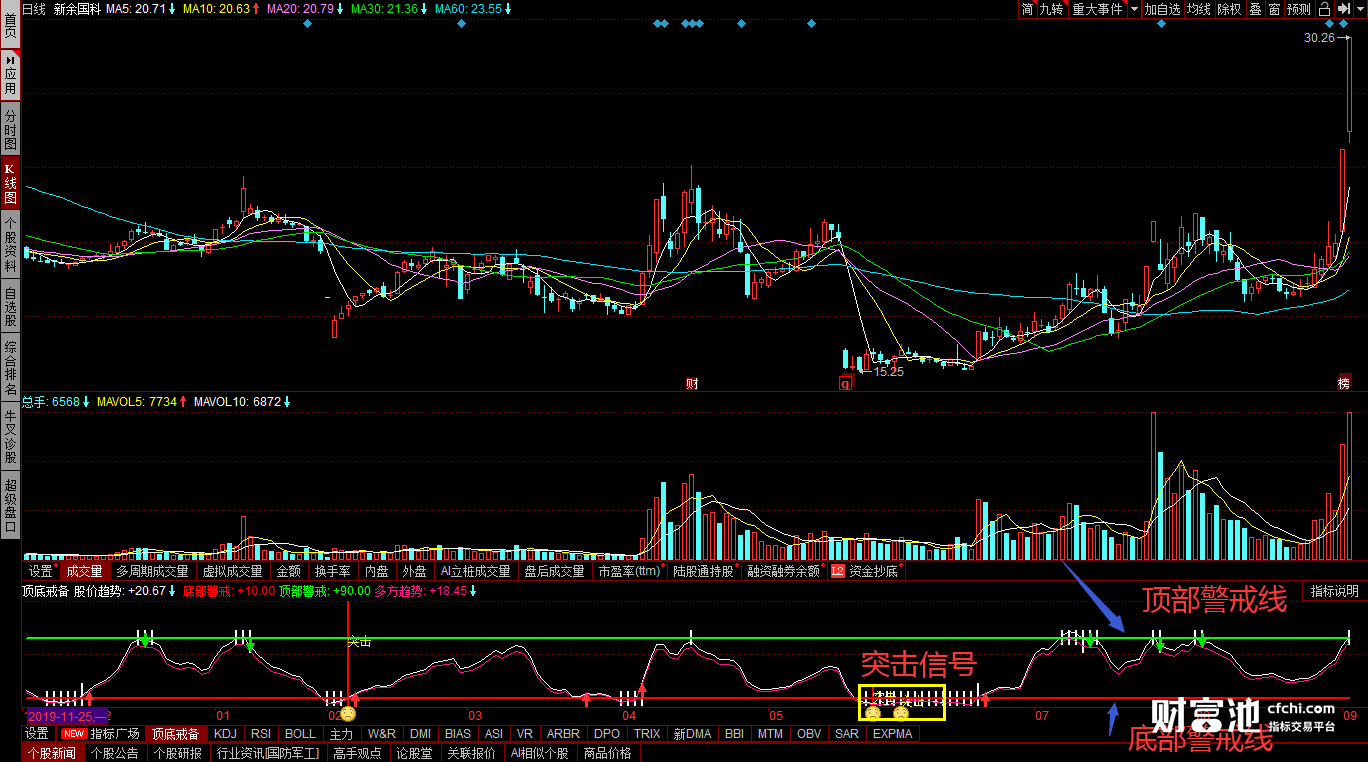
Task: Toggle the 叠 overlay chart option
Action: coord(1255,9)
